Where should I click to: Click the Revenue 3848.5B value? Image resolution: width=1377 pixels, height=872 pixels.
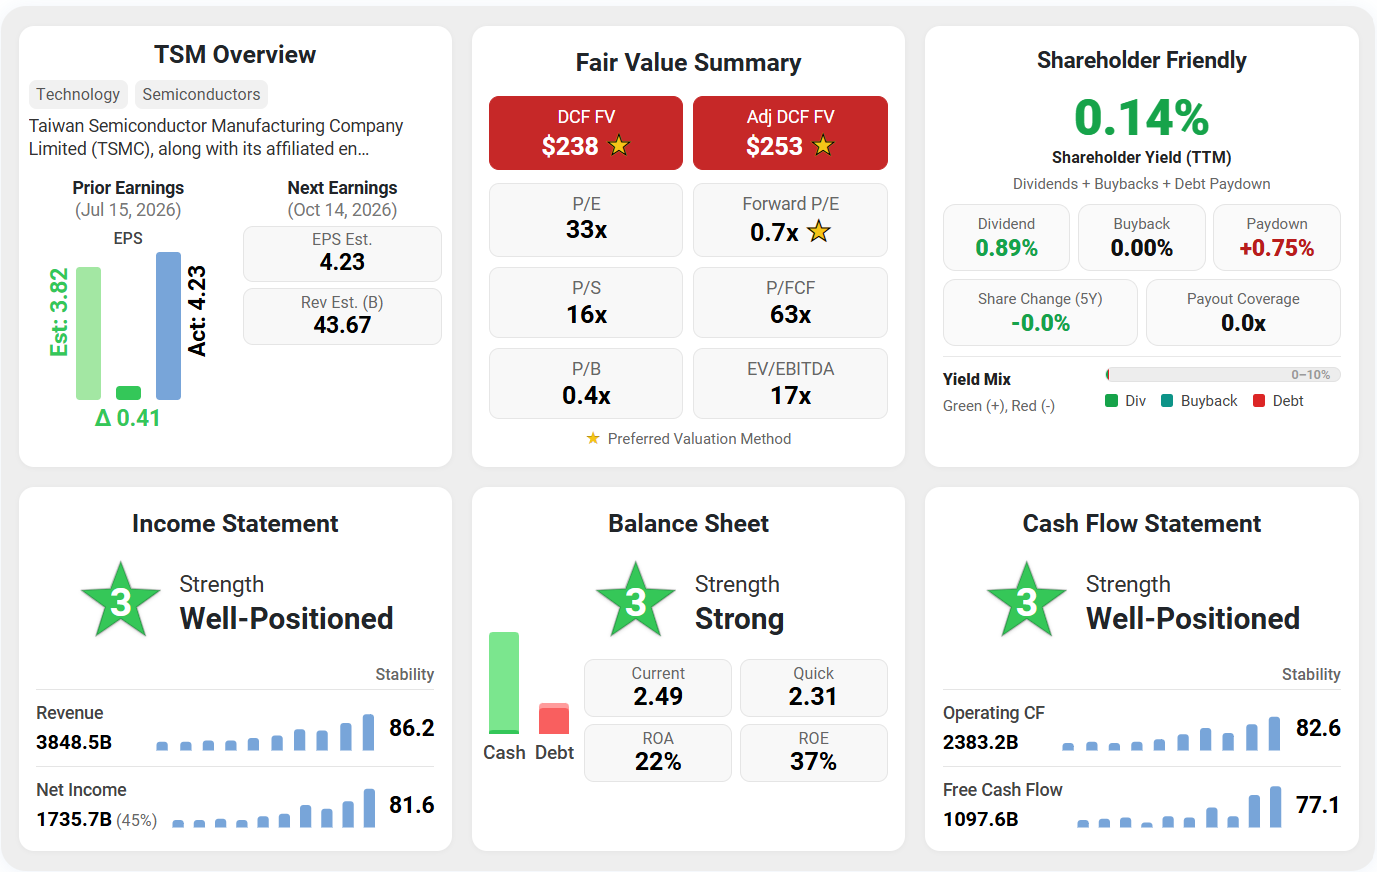[x=74, y=742]
